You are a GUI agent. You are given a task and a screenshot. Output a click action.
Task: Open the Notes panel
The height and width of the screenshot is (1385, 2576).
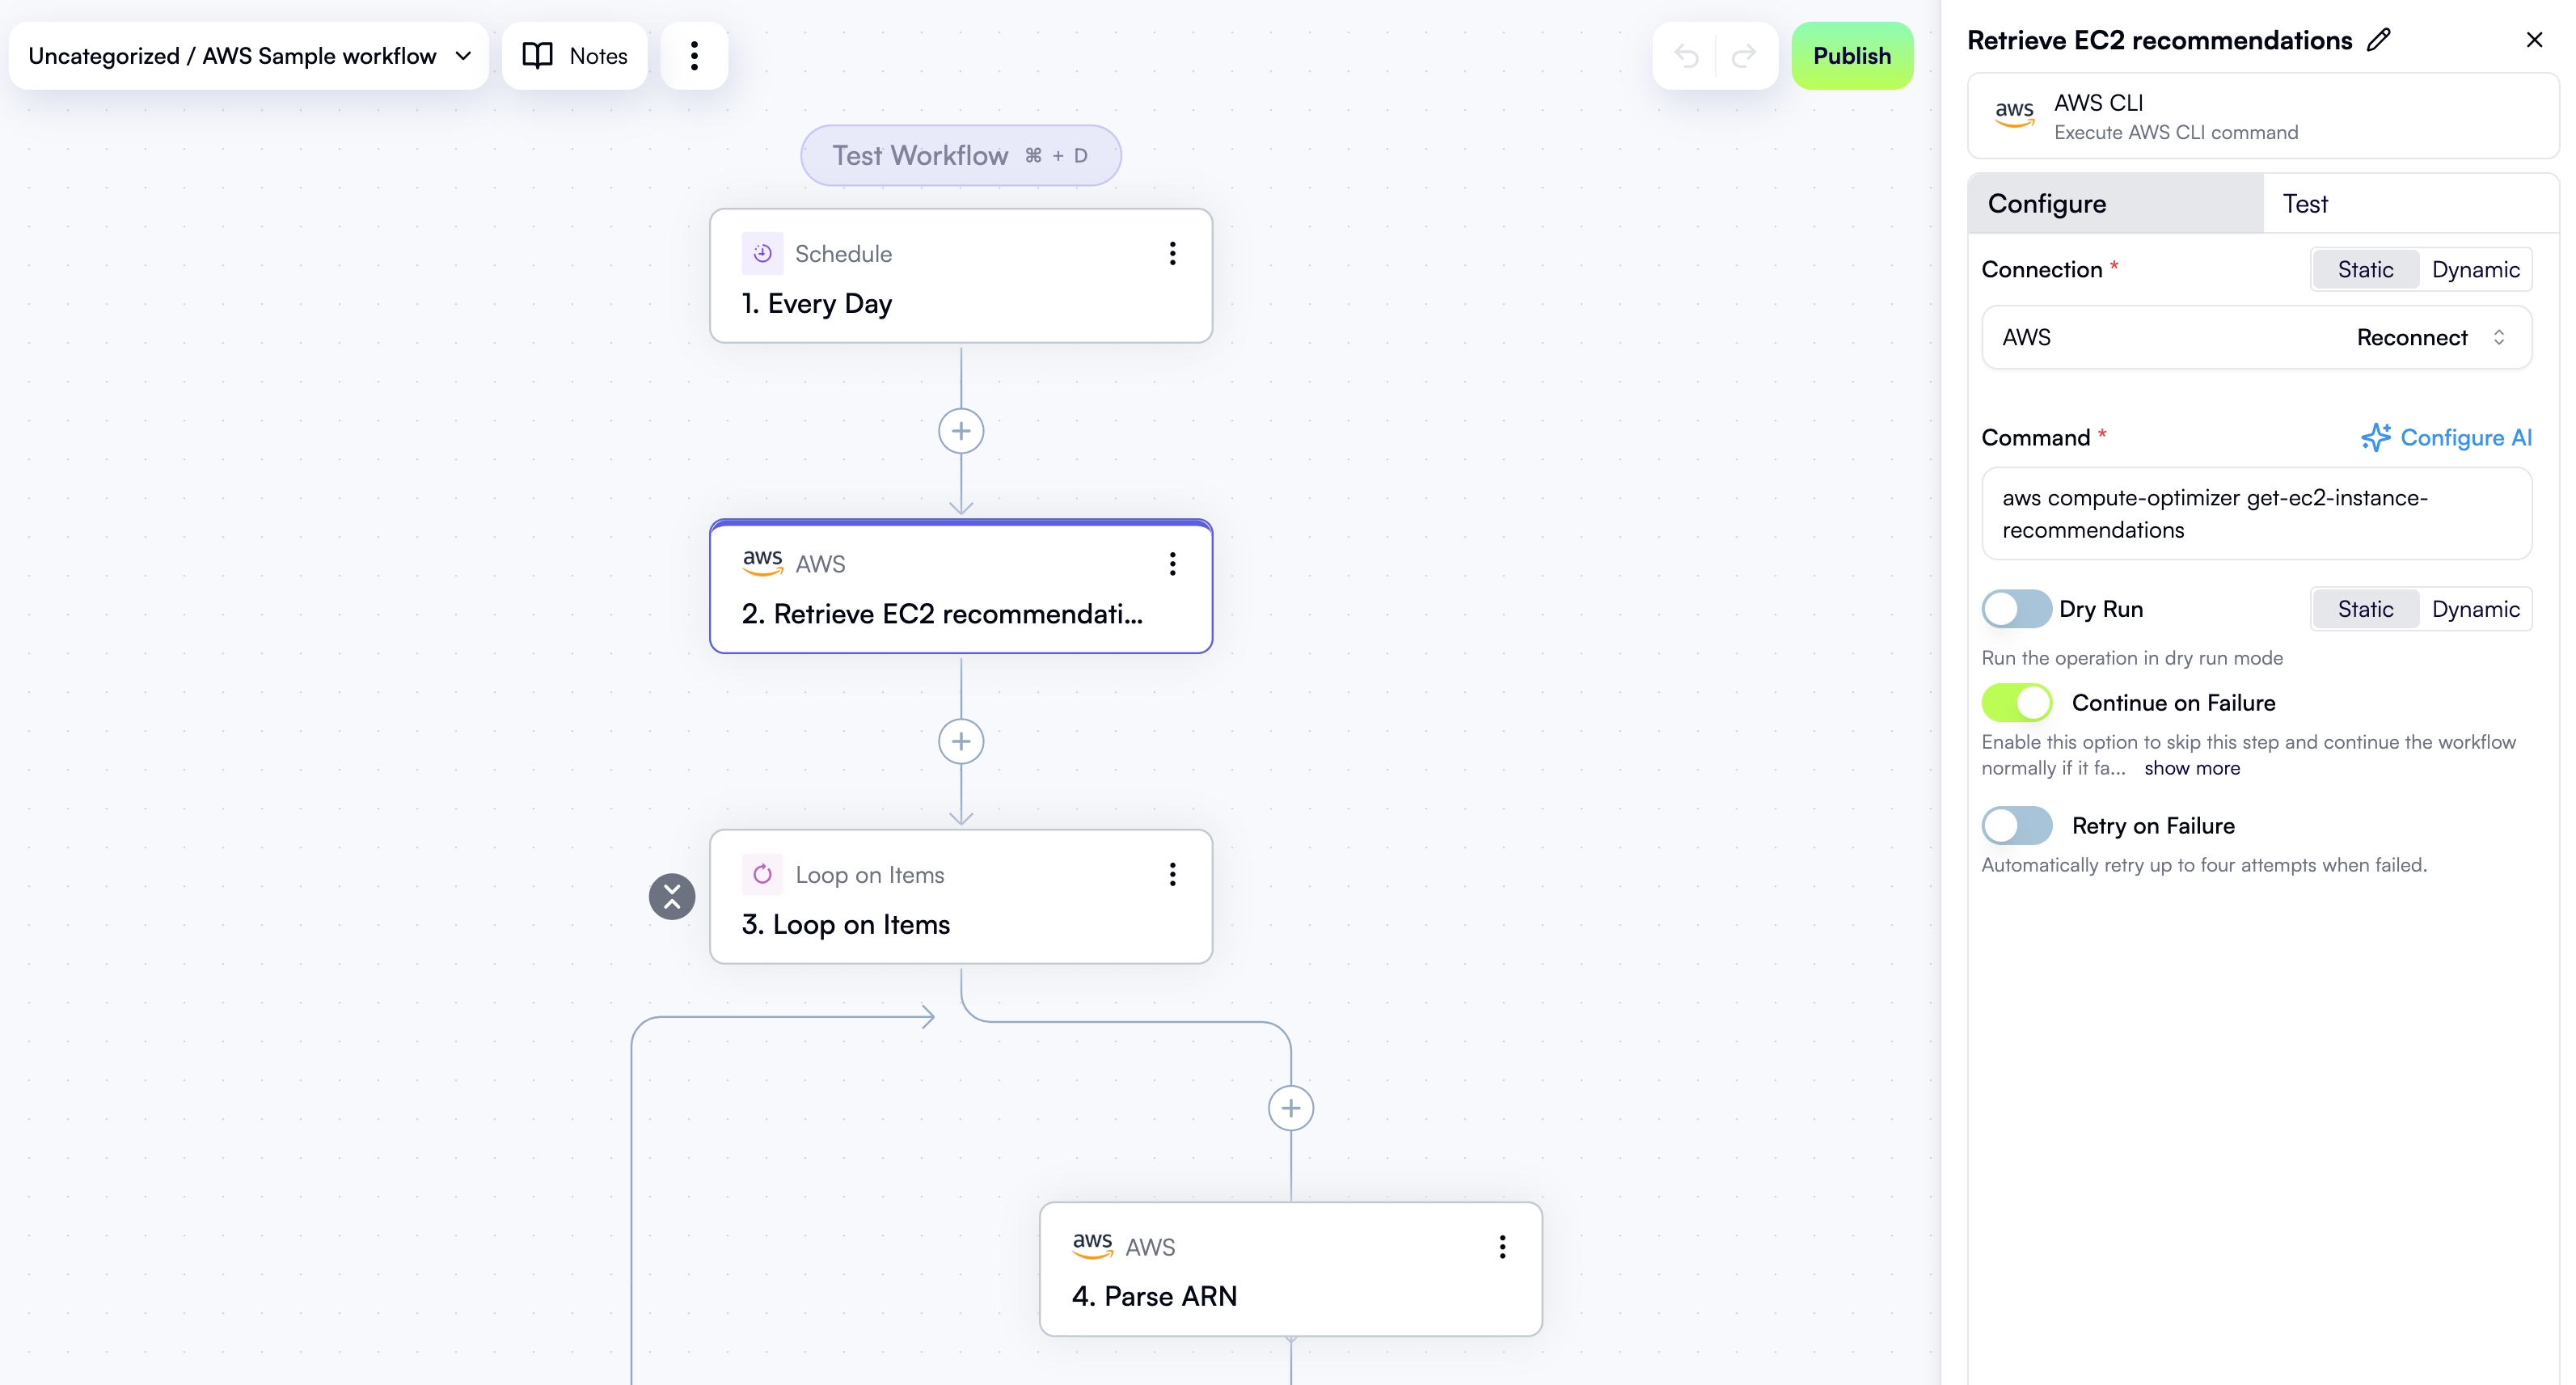coord(574,55)
